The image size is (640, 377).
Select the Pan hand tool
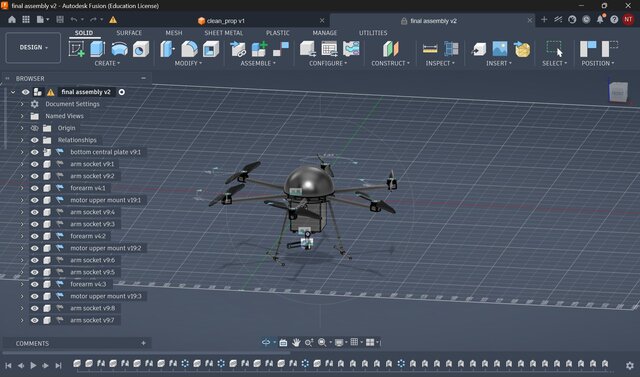(x=296, y=342)
